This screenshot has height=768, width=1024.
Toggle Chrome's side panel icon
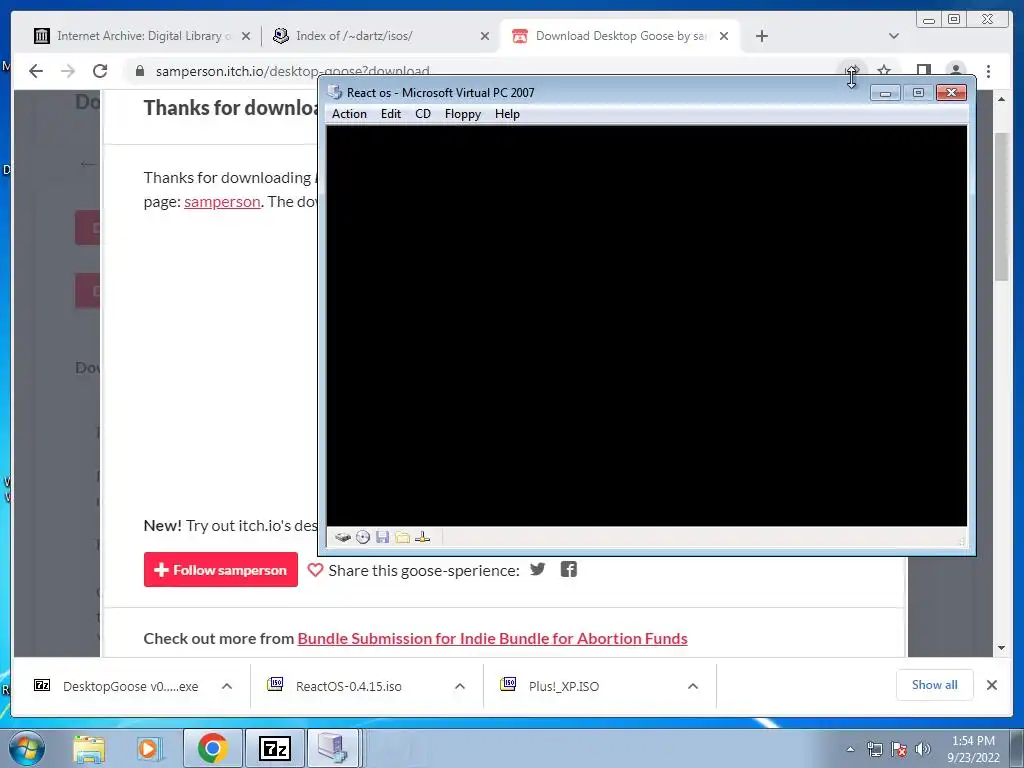click(x=923, y=71)
